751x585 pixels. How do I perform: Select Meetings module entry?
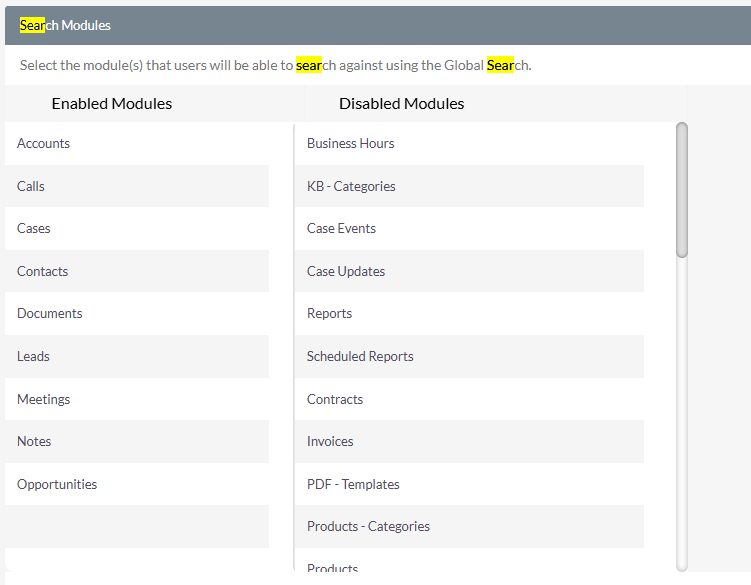click(137, 399)
